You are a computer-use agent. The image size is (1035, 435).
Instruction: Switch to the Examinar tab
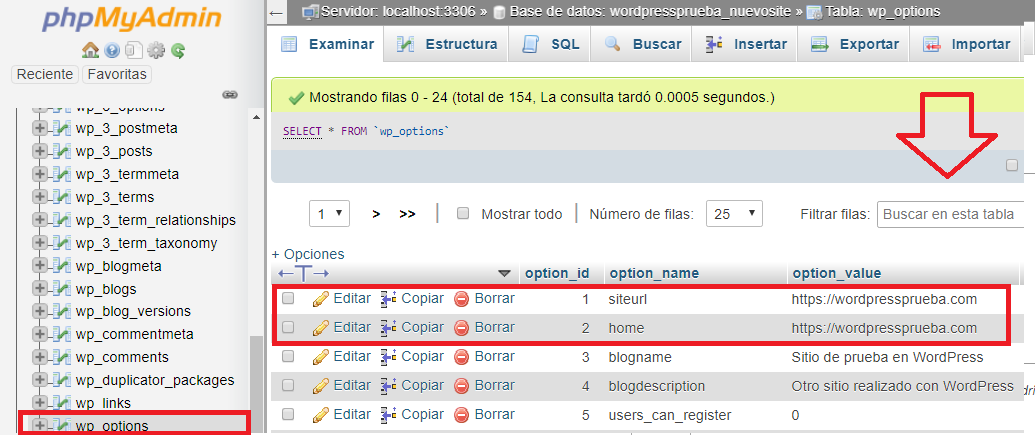point(327,45)
